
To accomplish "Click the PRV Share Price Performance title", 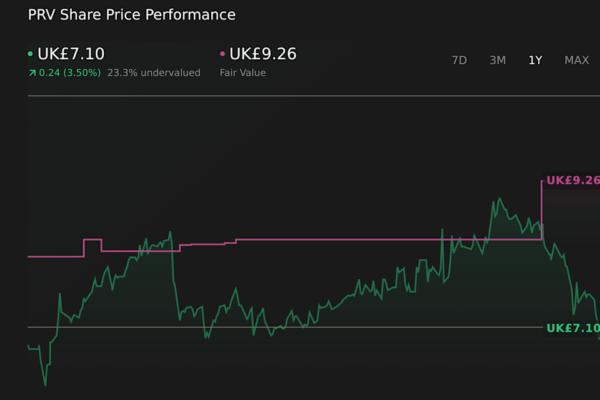I will pos(131,15).
